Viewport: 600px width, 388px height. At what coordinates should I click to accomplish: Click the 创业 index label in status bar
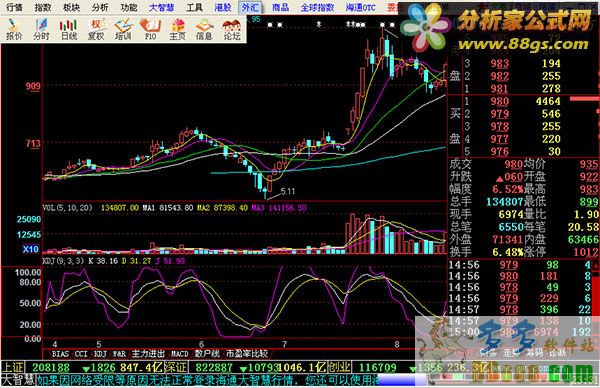[339, 367]
